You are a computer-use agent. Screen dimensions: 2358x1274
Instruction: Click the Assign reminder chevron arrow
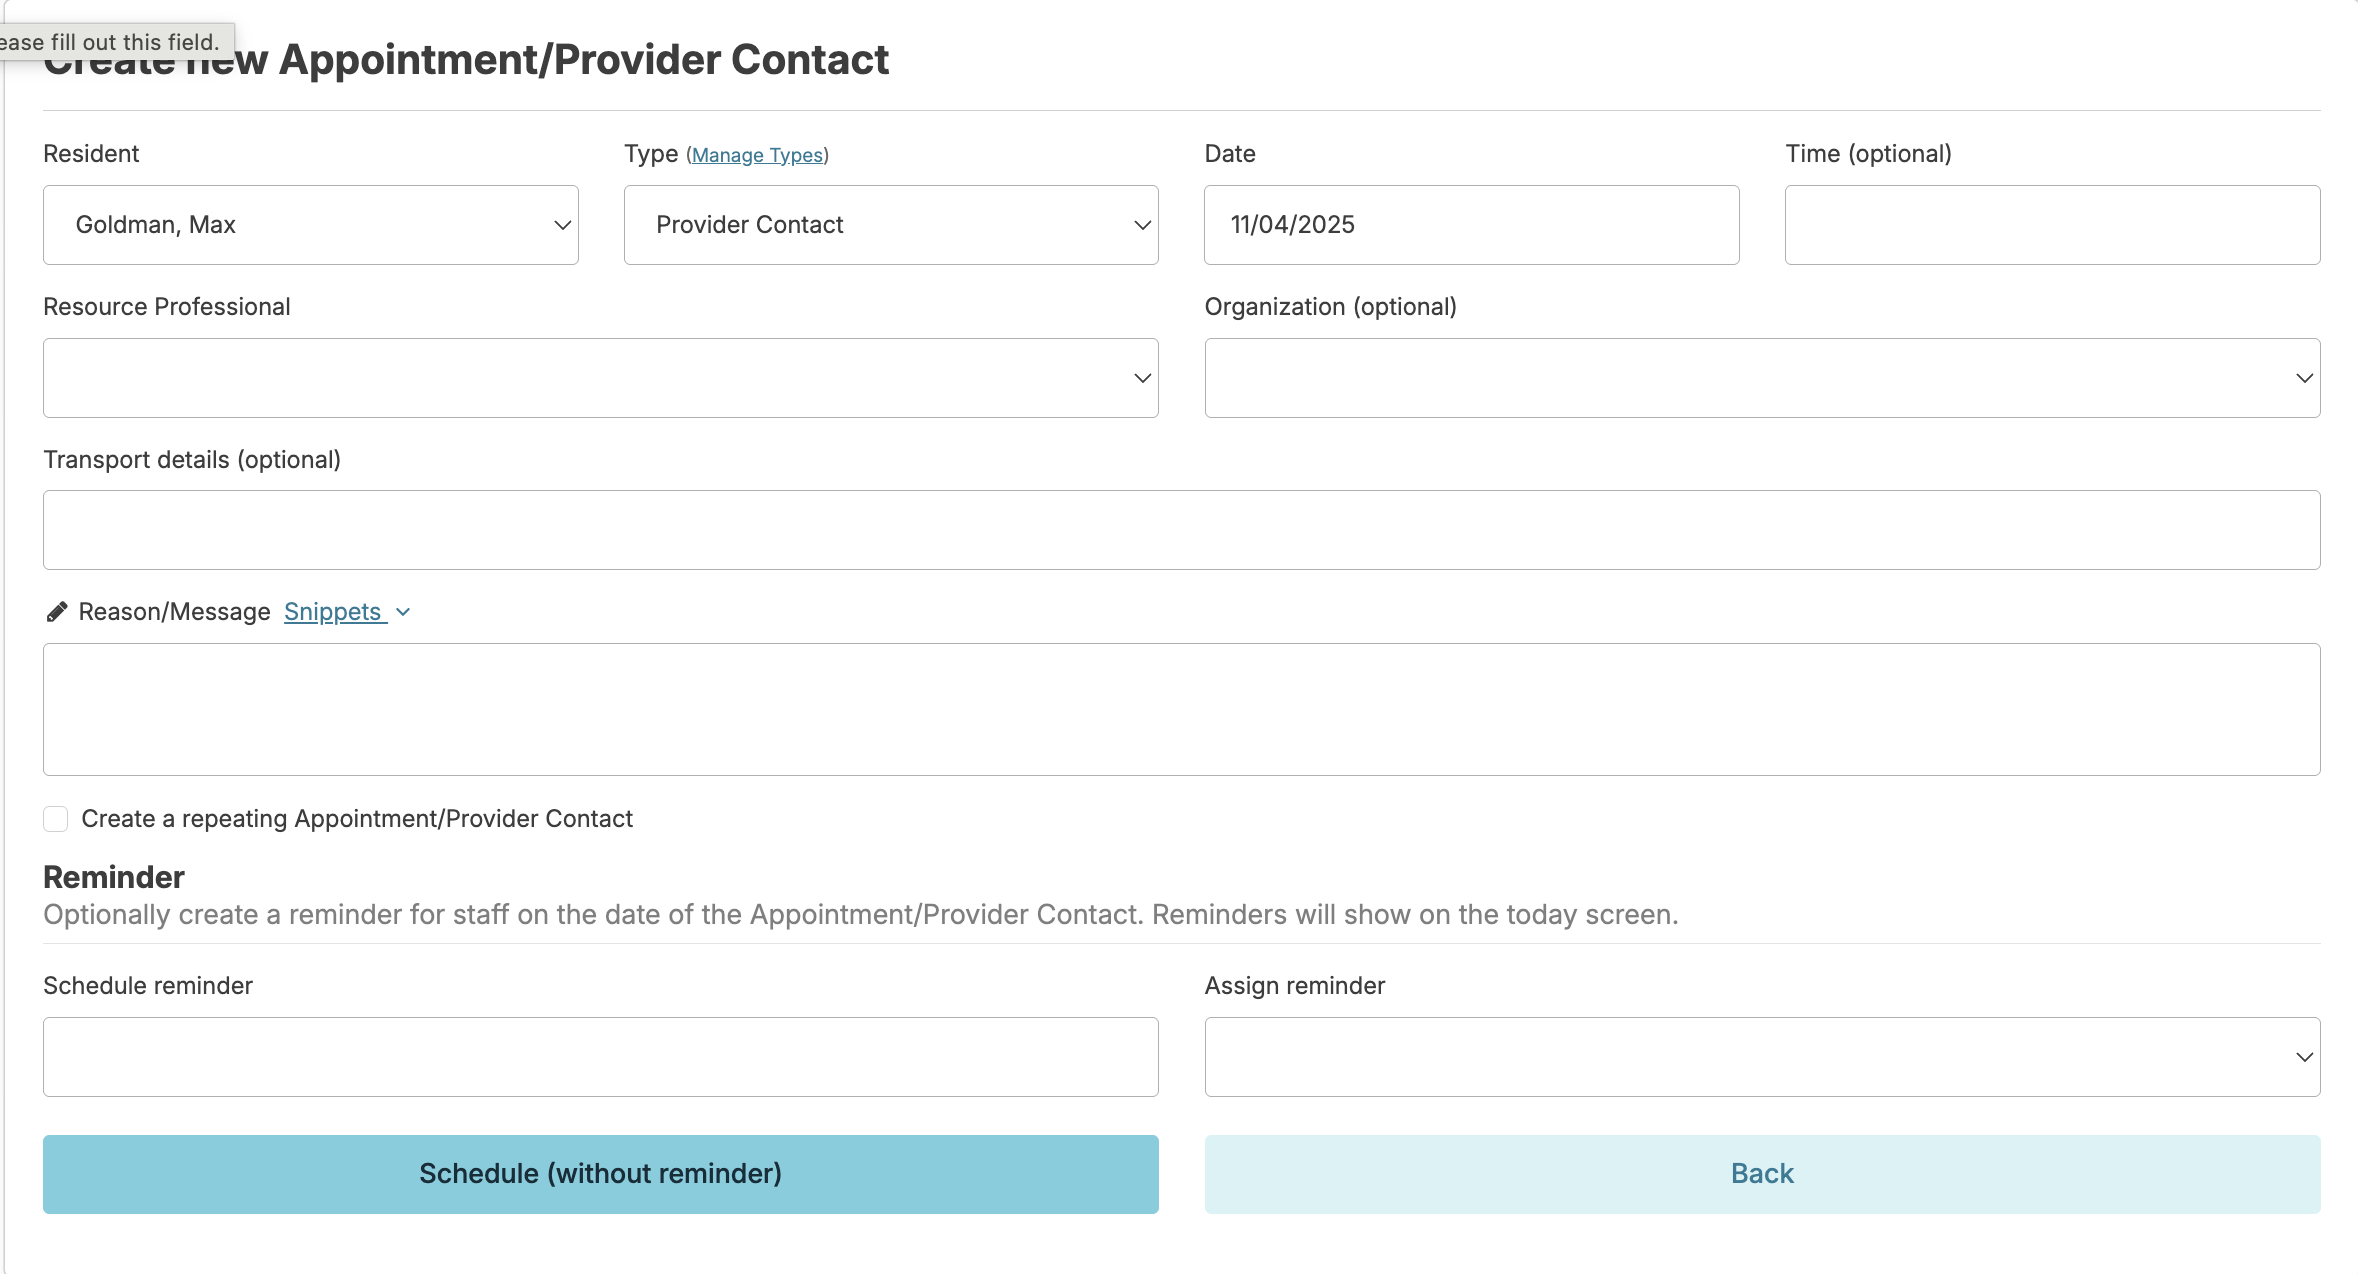pos(2304,1057)
